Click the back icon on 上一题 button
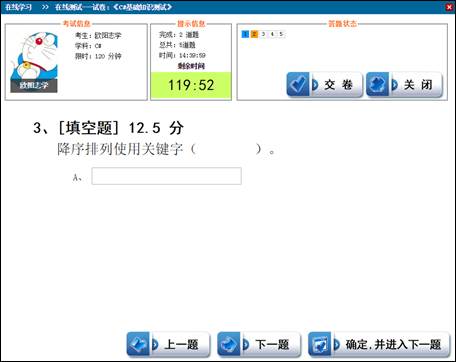 pos(138,344)
